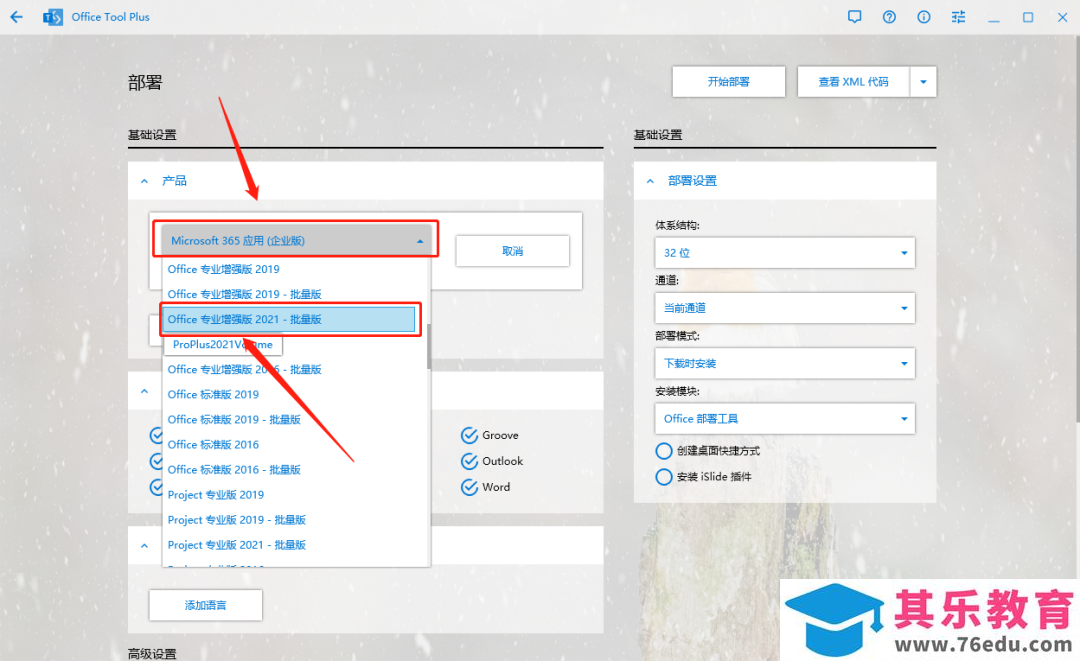Toggle the Word application checkbox
Viewport: 1080px width, 661px height.
coord(469,487)
